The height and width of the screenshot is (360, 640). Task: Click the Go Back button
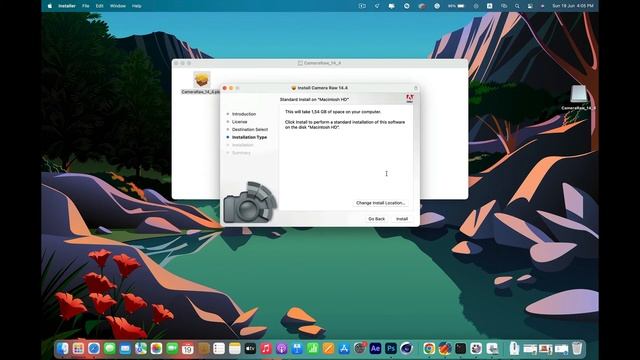pyautogui.click(x=376, y=219)
